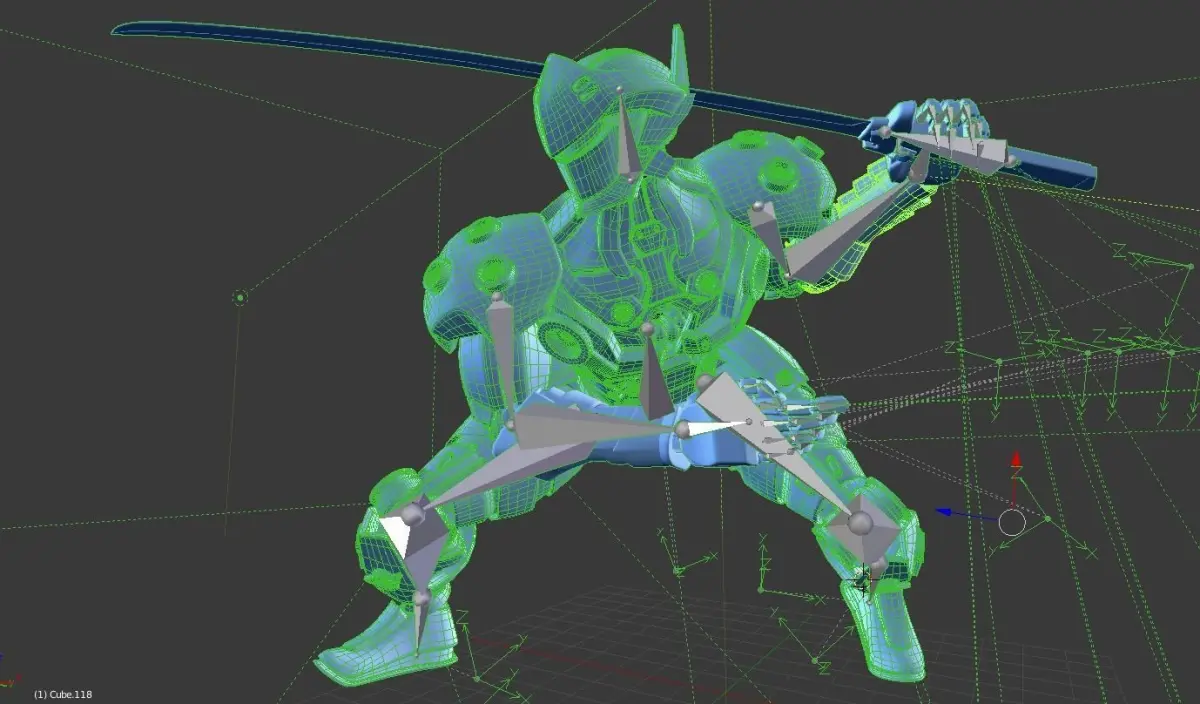Select the head bone inside the helmet
Image resolution: width=1200 pixels, height=704 pixels.
click(627, 135)
